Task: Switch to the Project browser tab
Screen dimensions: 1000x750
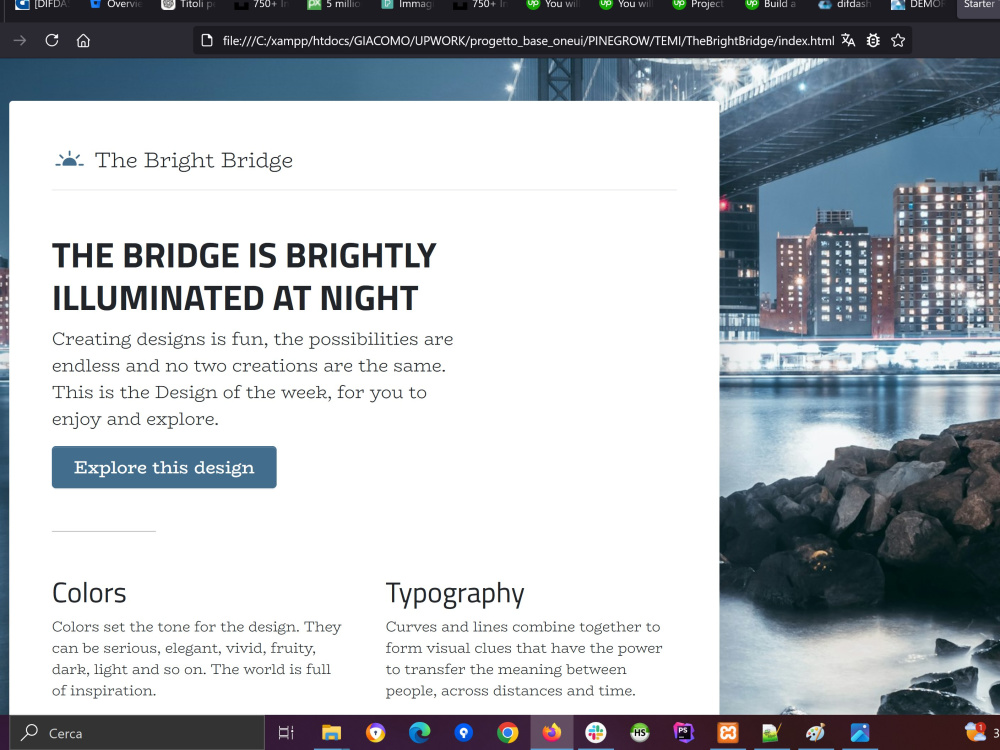Action: (698, 5)
